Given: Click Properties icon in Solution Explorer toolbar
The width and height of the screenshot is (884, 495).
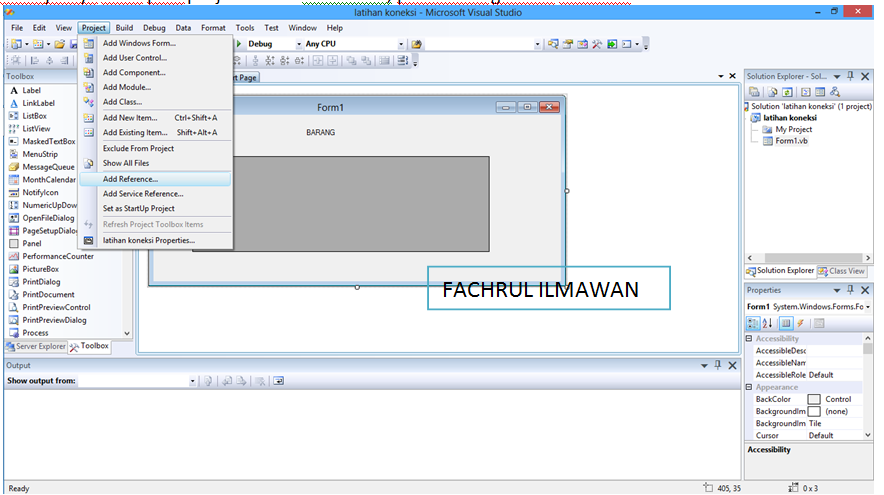Looking at the screenshot, I should (754, 92).
